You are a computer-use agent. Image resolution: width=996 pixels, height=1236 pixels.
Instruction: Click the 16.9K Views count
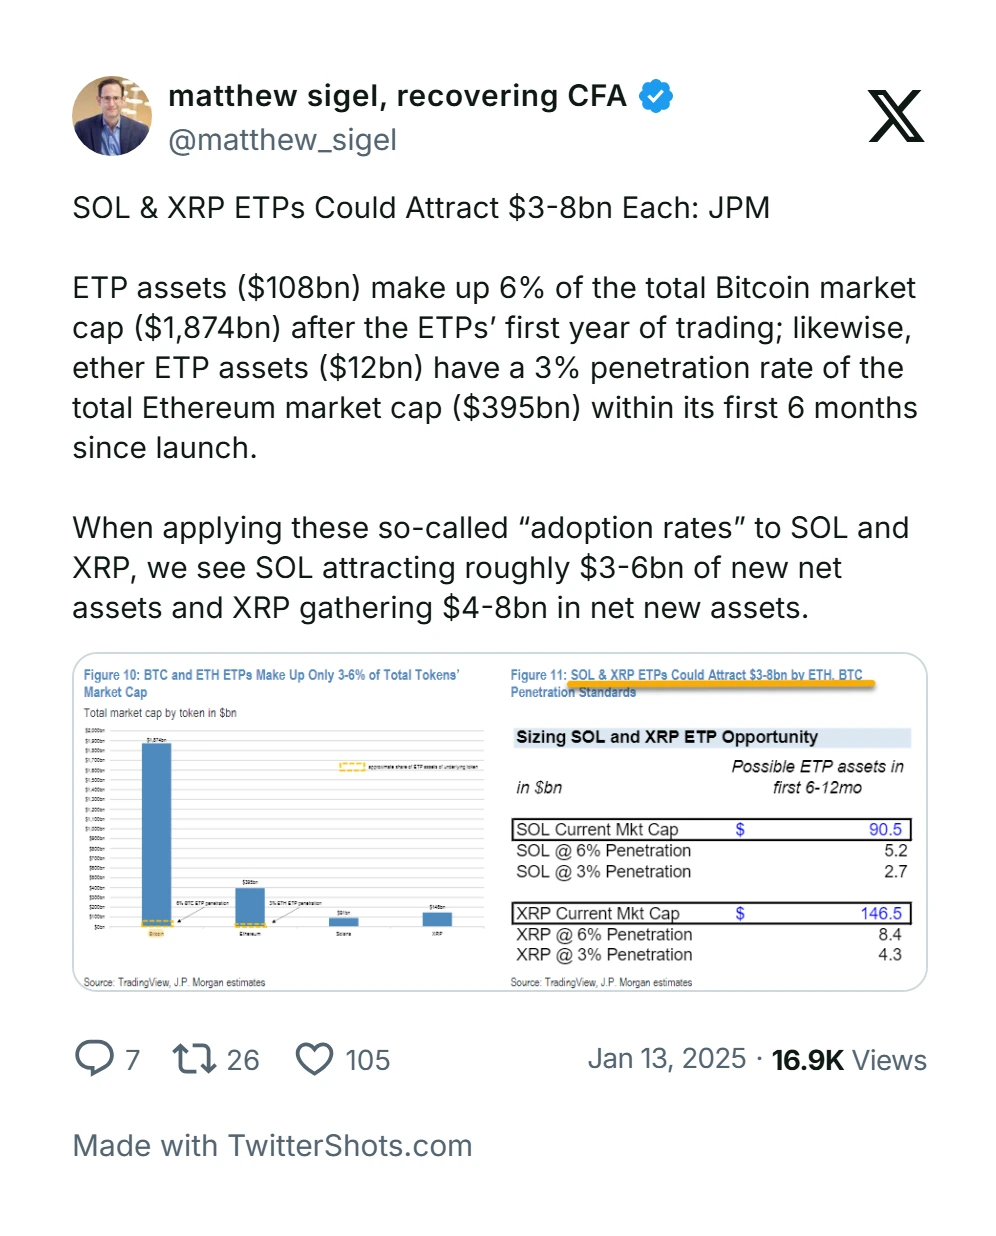pyautogui.click(x=849, y=1060)
